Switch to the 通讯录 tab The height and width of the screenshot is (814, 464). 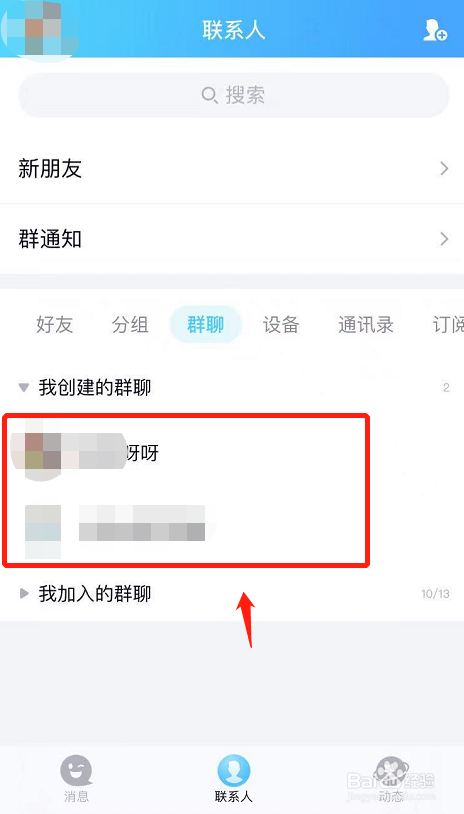click(x=366, y=325)
